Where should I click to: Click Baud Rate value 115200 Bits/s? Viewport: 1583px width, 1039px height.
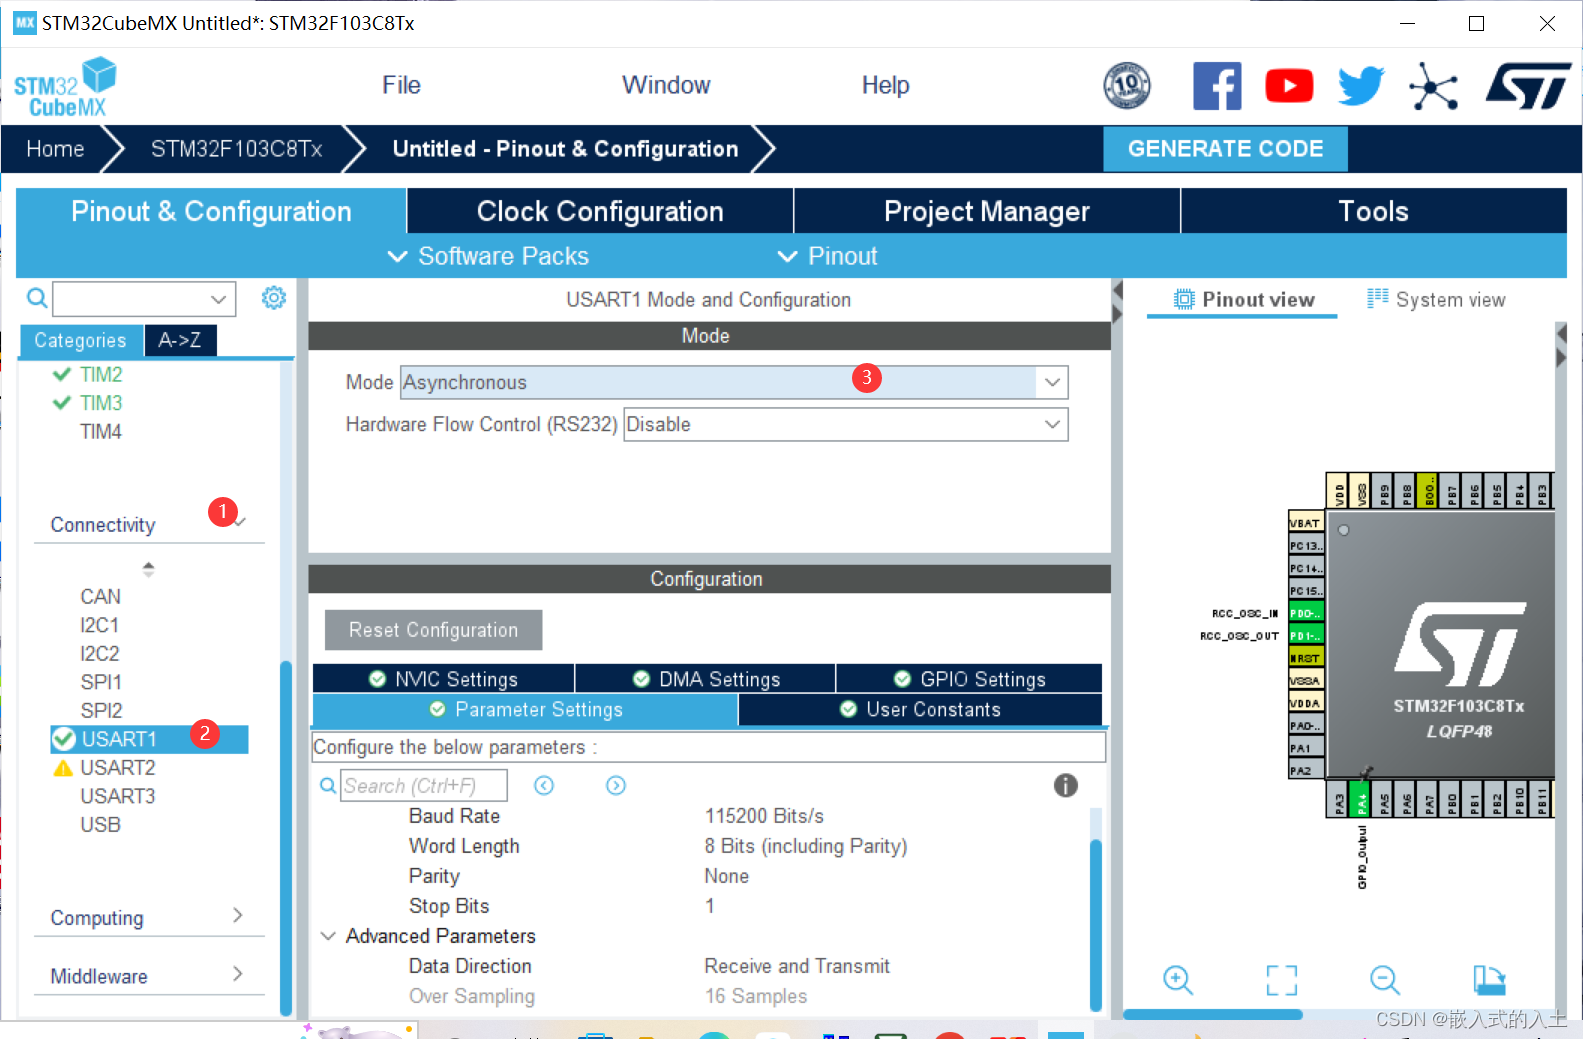click(764, 816)
